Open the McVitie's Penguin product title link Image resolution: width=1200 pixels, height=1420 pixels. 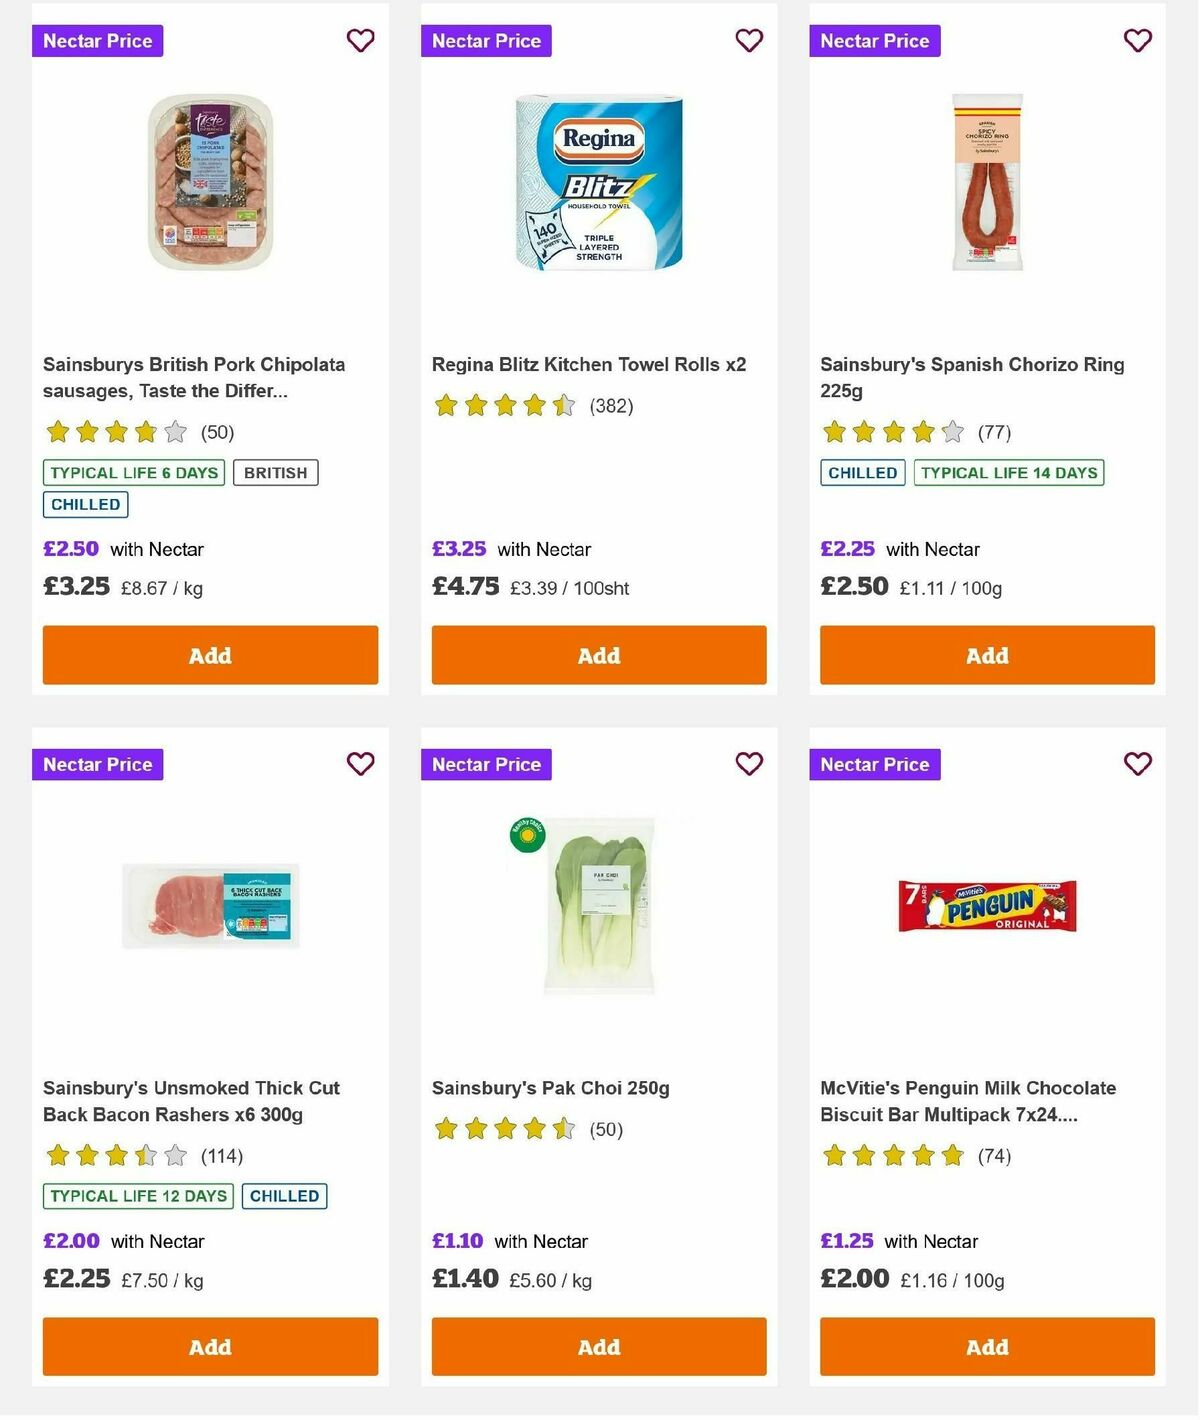(967, 1100)
